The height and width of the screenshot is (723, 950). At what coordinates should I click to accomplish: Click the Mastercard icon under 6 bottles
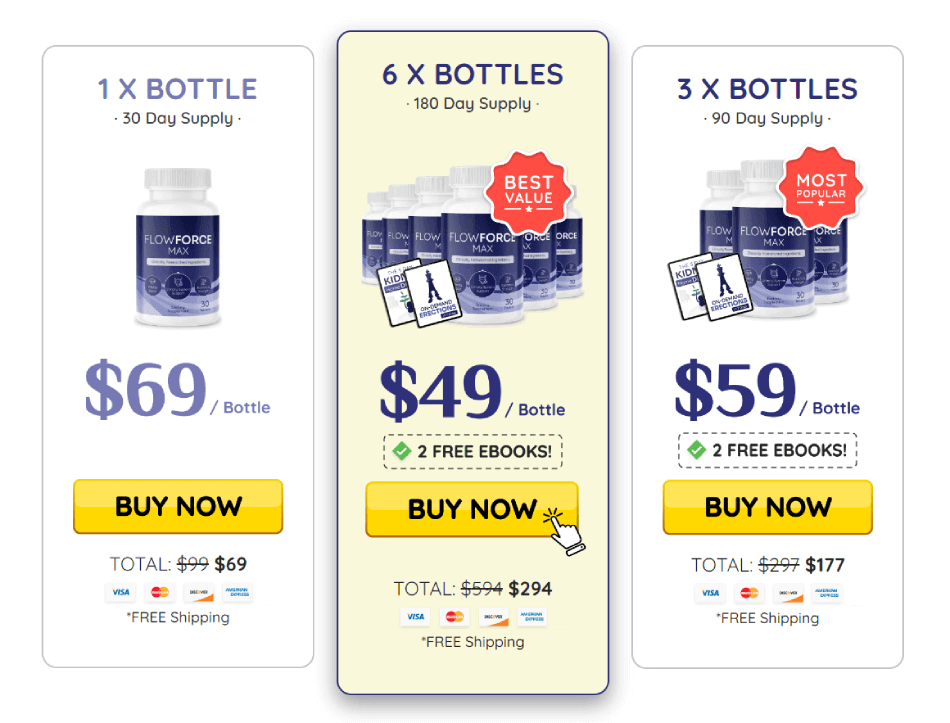click(x=454, y=616)
